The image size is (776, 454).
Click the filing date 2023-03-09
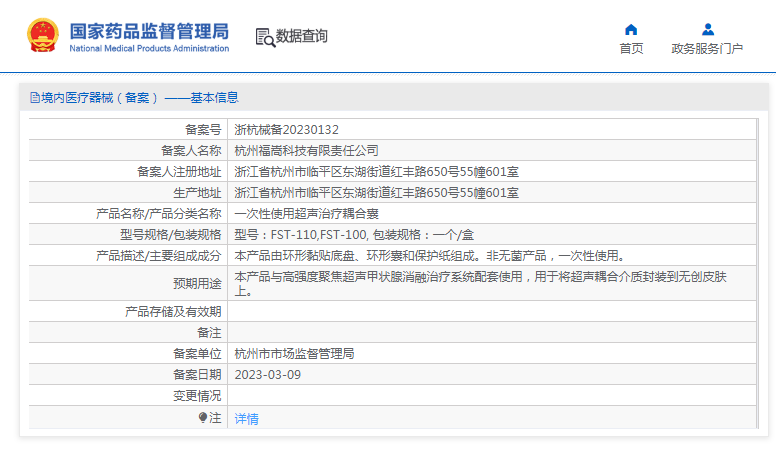[x=267, y=375]
